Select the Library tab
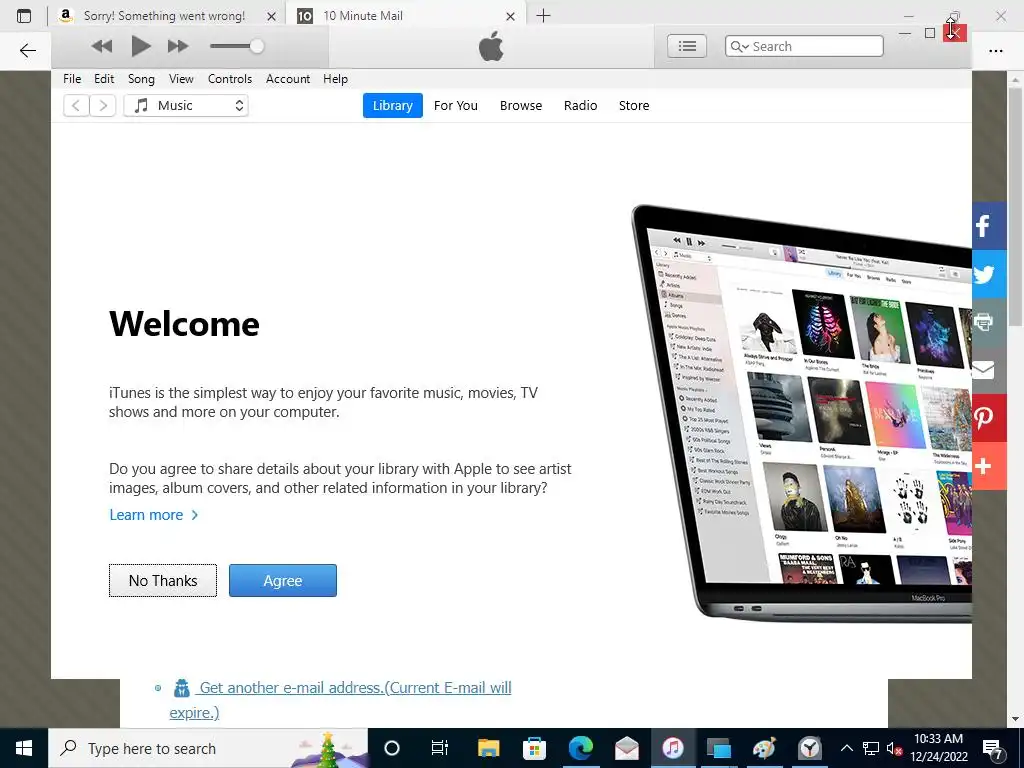 point(392,105)
